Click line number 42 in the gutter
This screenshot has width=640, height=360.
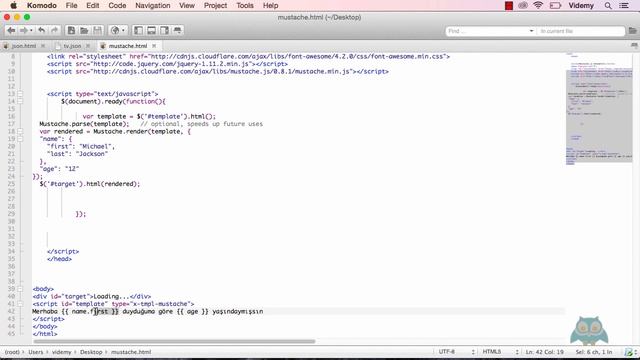click(11, 311)
